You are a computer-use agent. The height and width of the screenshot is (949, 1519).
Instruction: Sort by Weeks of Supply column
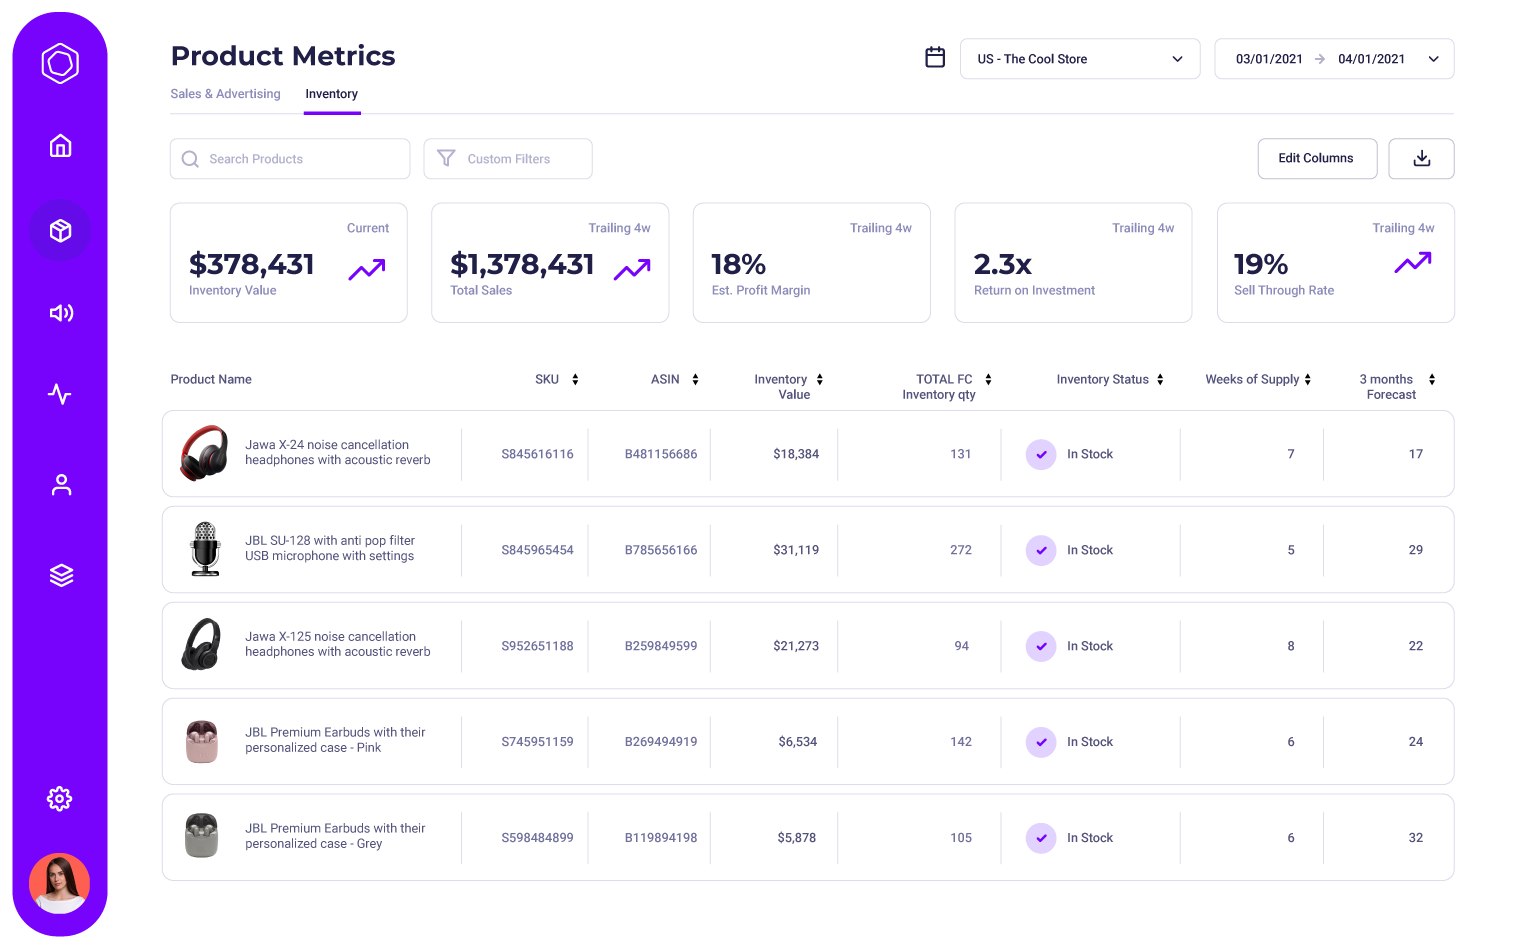[1257, 380]
